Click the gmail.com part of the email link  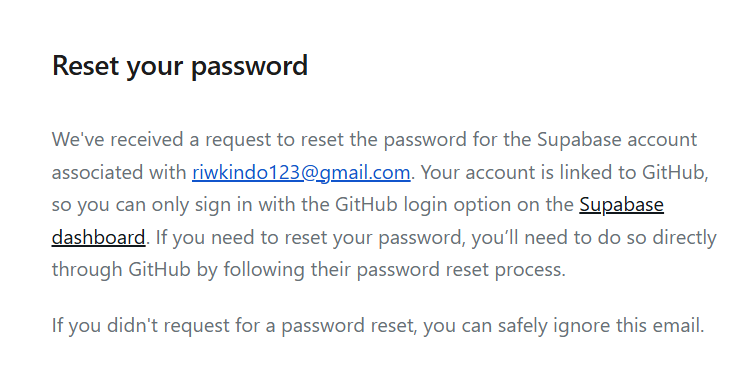(x=364, y=174)
